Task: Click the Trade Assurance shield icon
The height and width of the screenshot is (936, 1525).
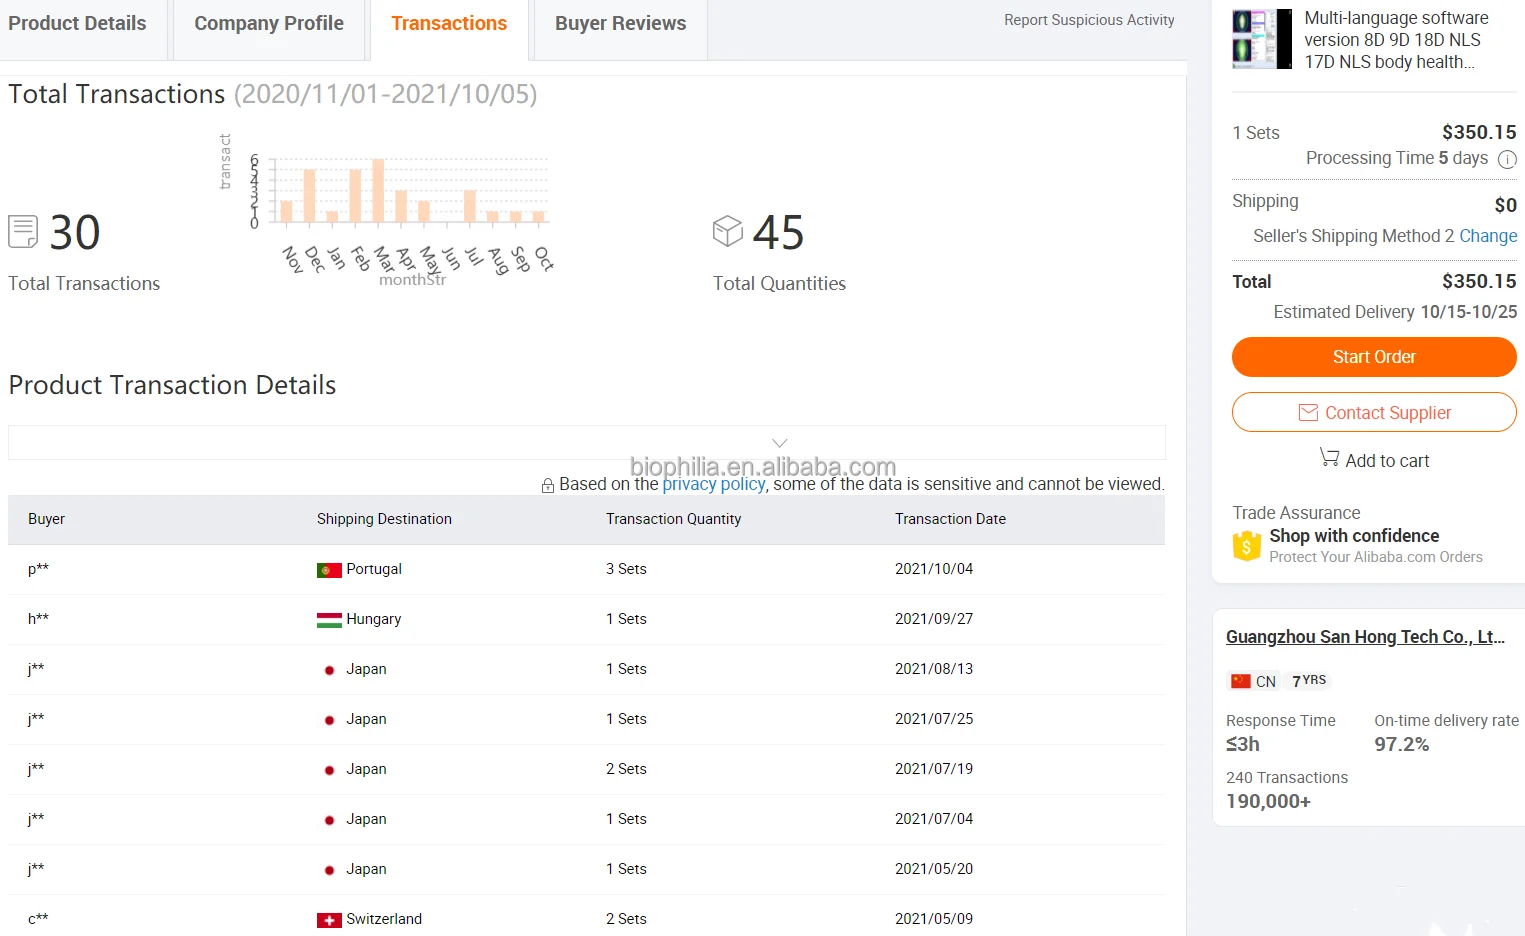Action: (1246, 546)
